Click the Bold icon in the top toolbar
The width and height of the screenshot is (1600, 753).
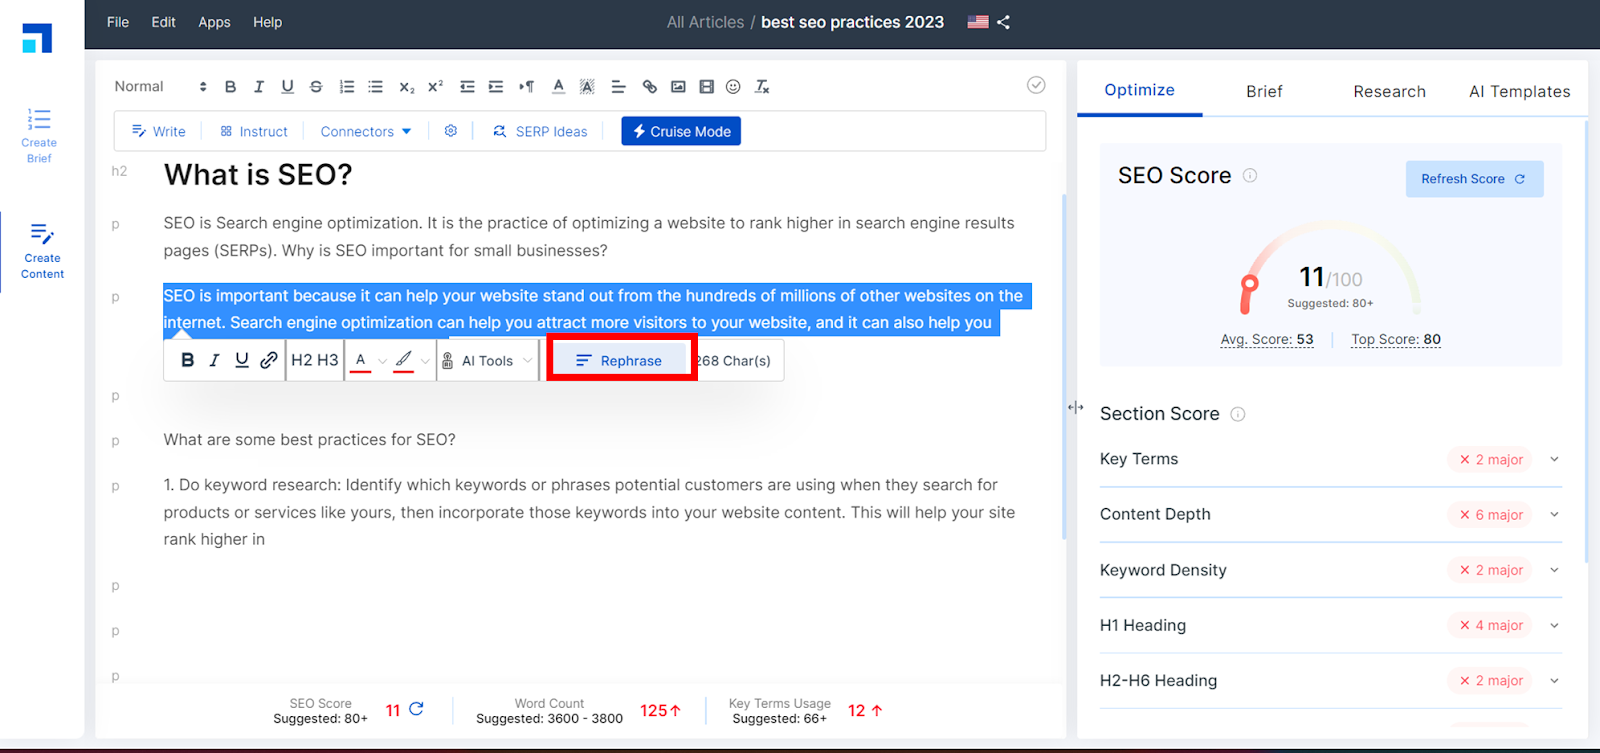tap(230, 87)
